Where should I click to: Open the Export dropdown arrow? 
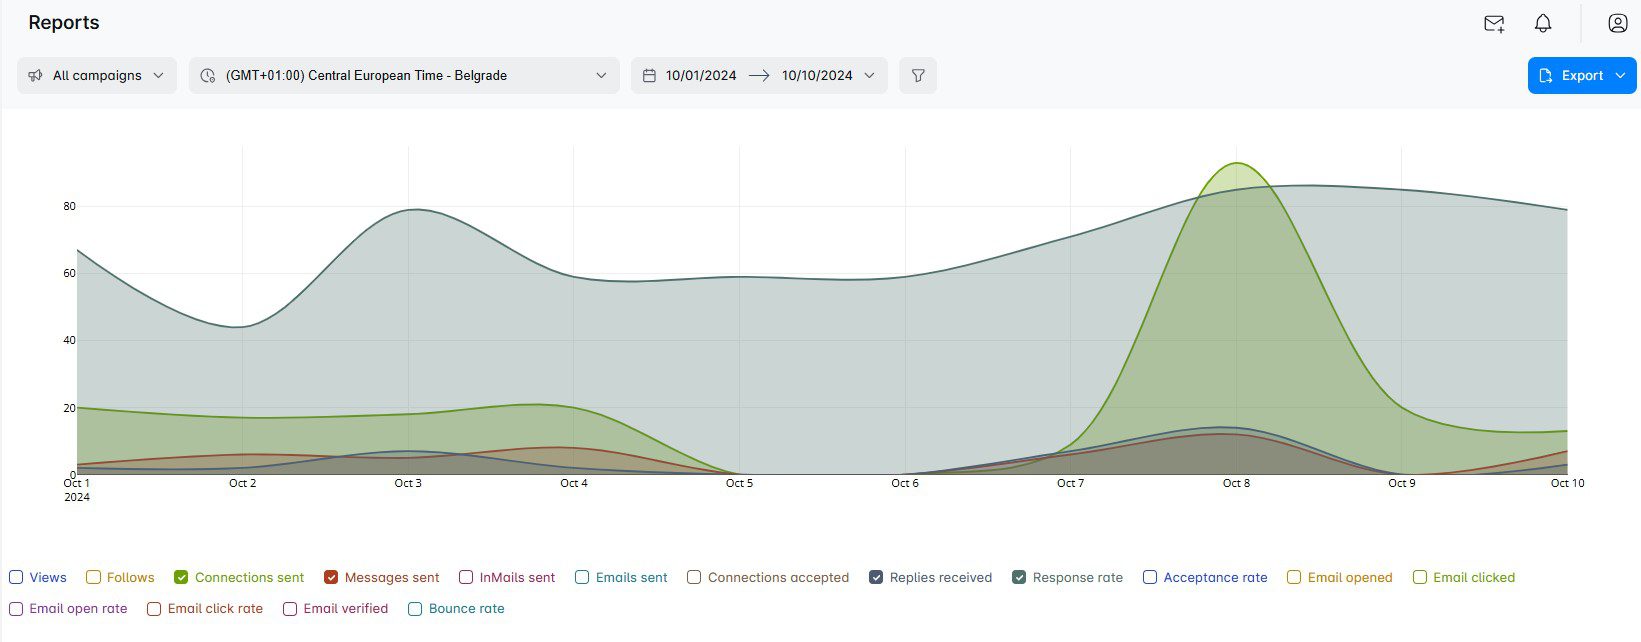(x=1620, y=75)
